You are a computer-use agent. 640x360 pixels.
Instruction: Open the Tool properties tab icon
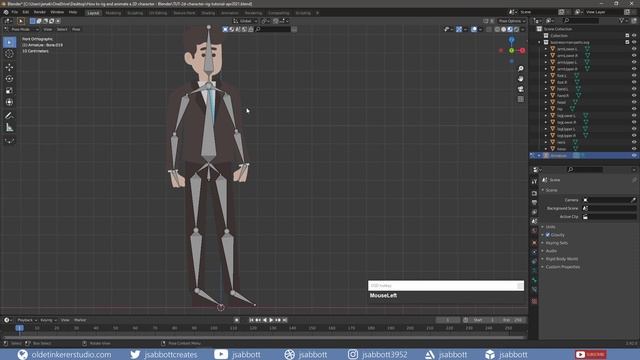tap(534, 181)
